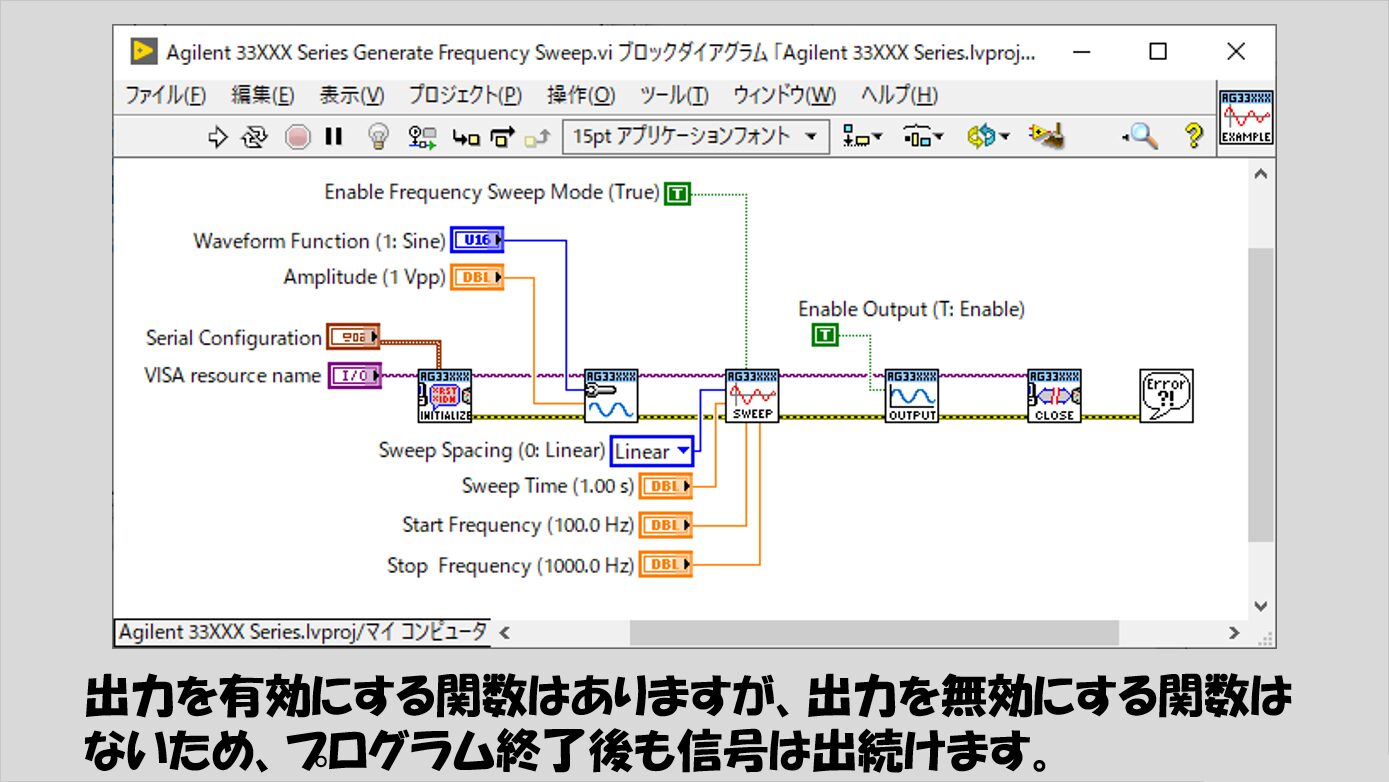Open the Align Objects dropdown

(862, 137)
